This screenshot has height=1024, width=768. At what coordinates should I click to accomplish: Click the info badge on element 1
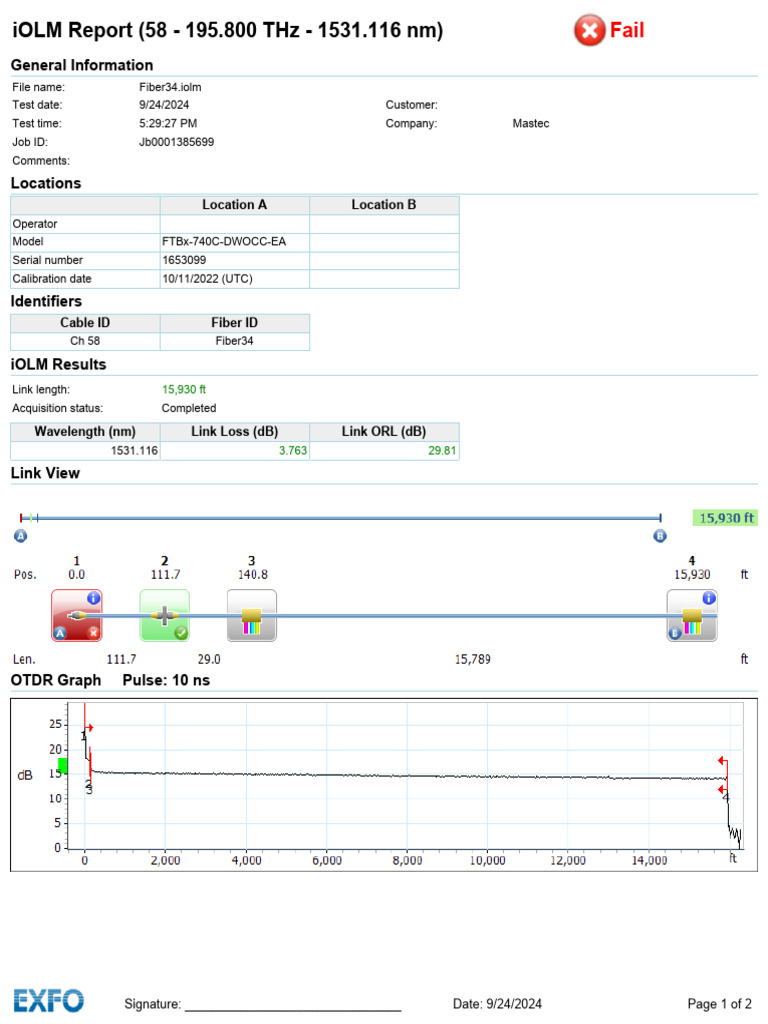coord(93,598)
